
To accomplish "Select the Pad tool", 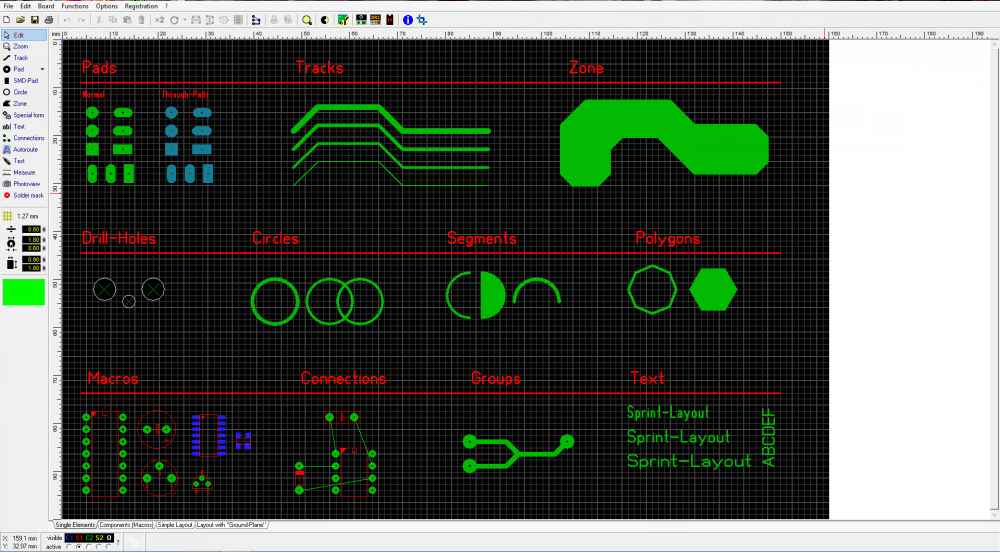I will tap(19, 70).
